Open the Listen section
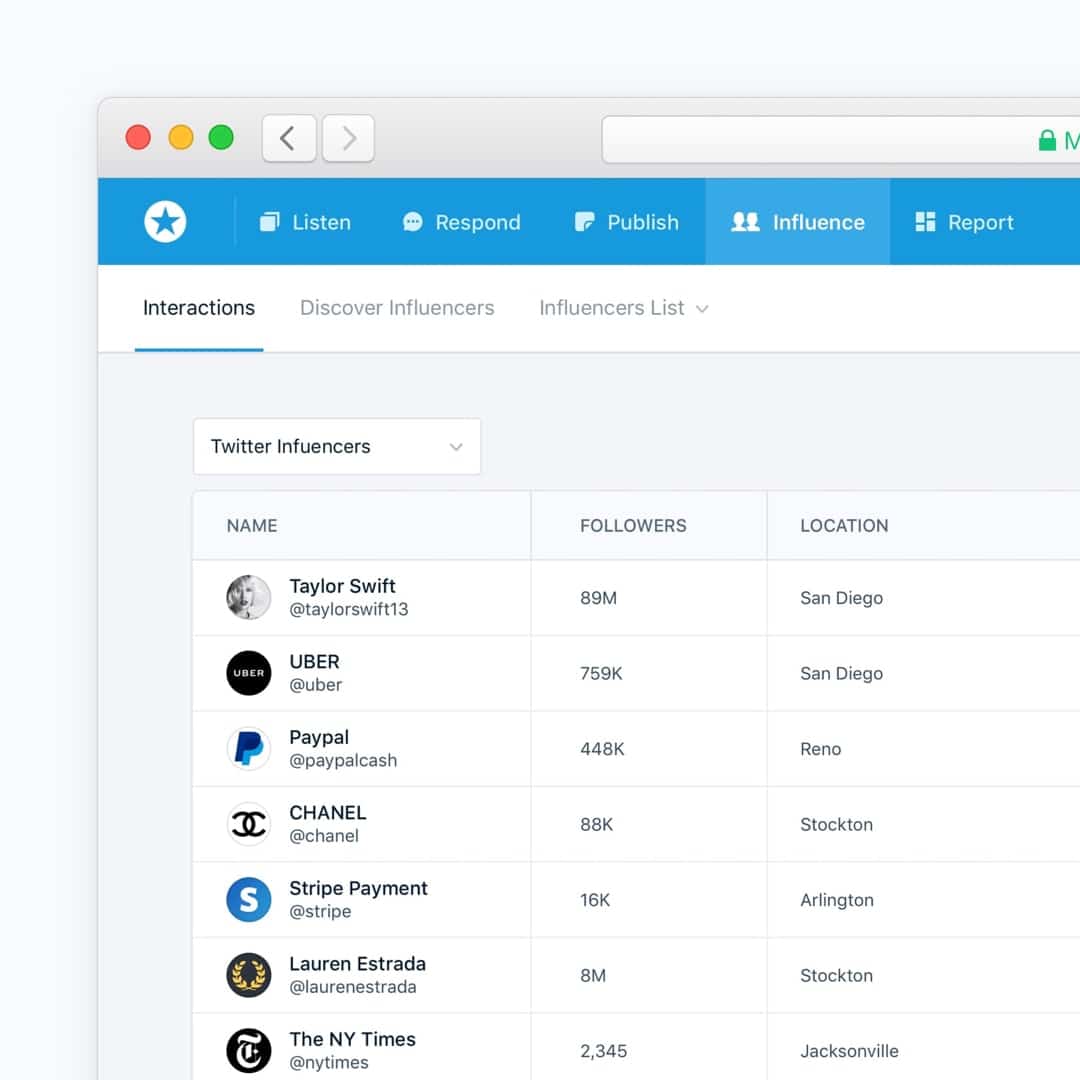The width and height of the screenshot is (1080, 1080). (x=305, y=222)
